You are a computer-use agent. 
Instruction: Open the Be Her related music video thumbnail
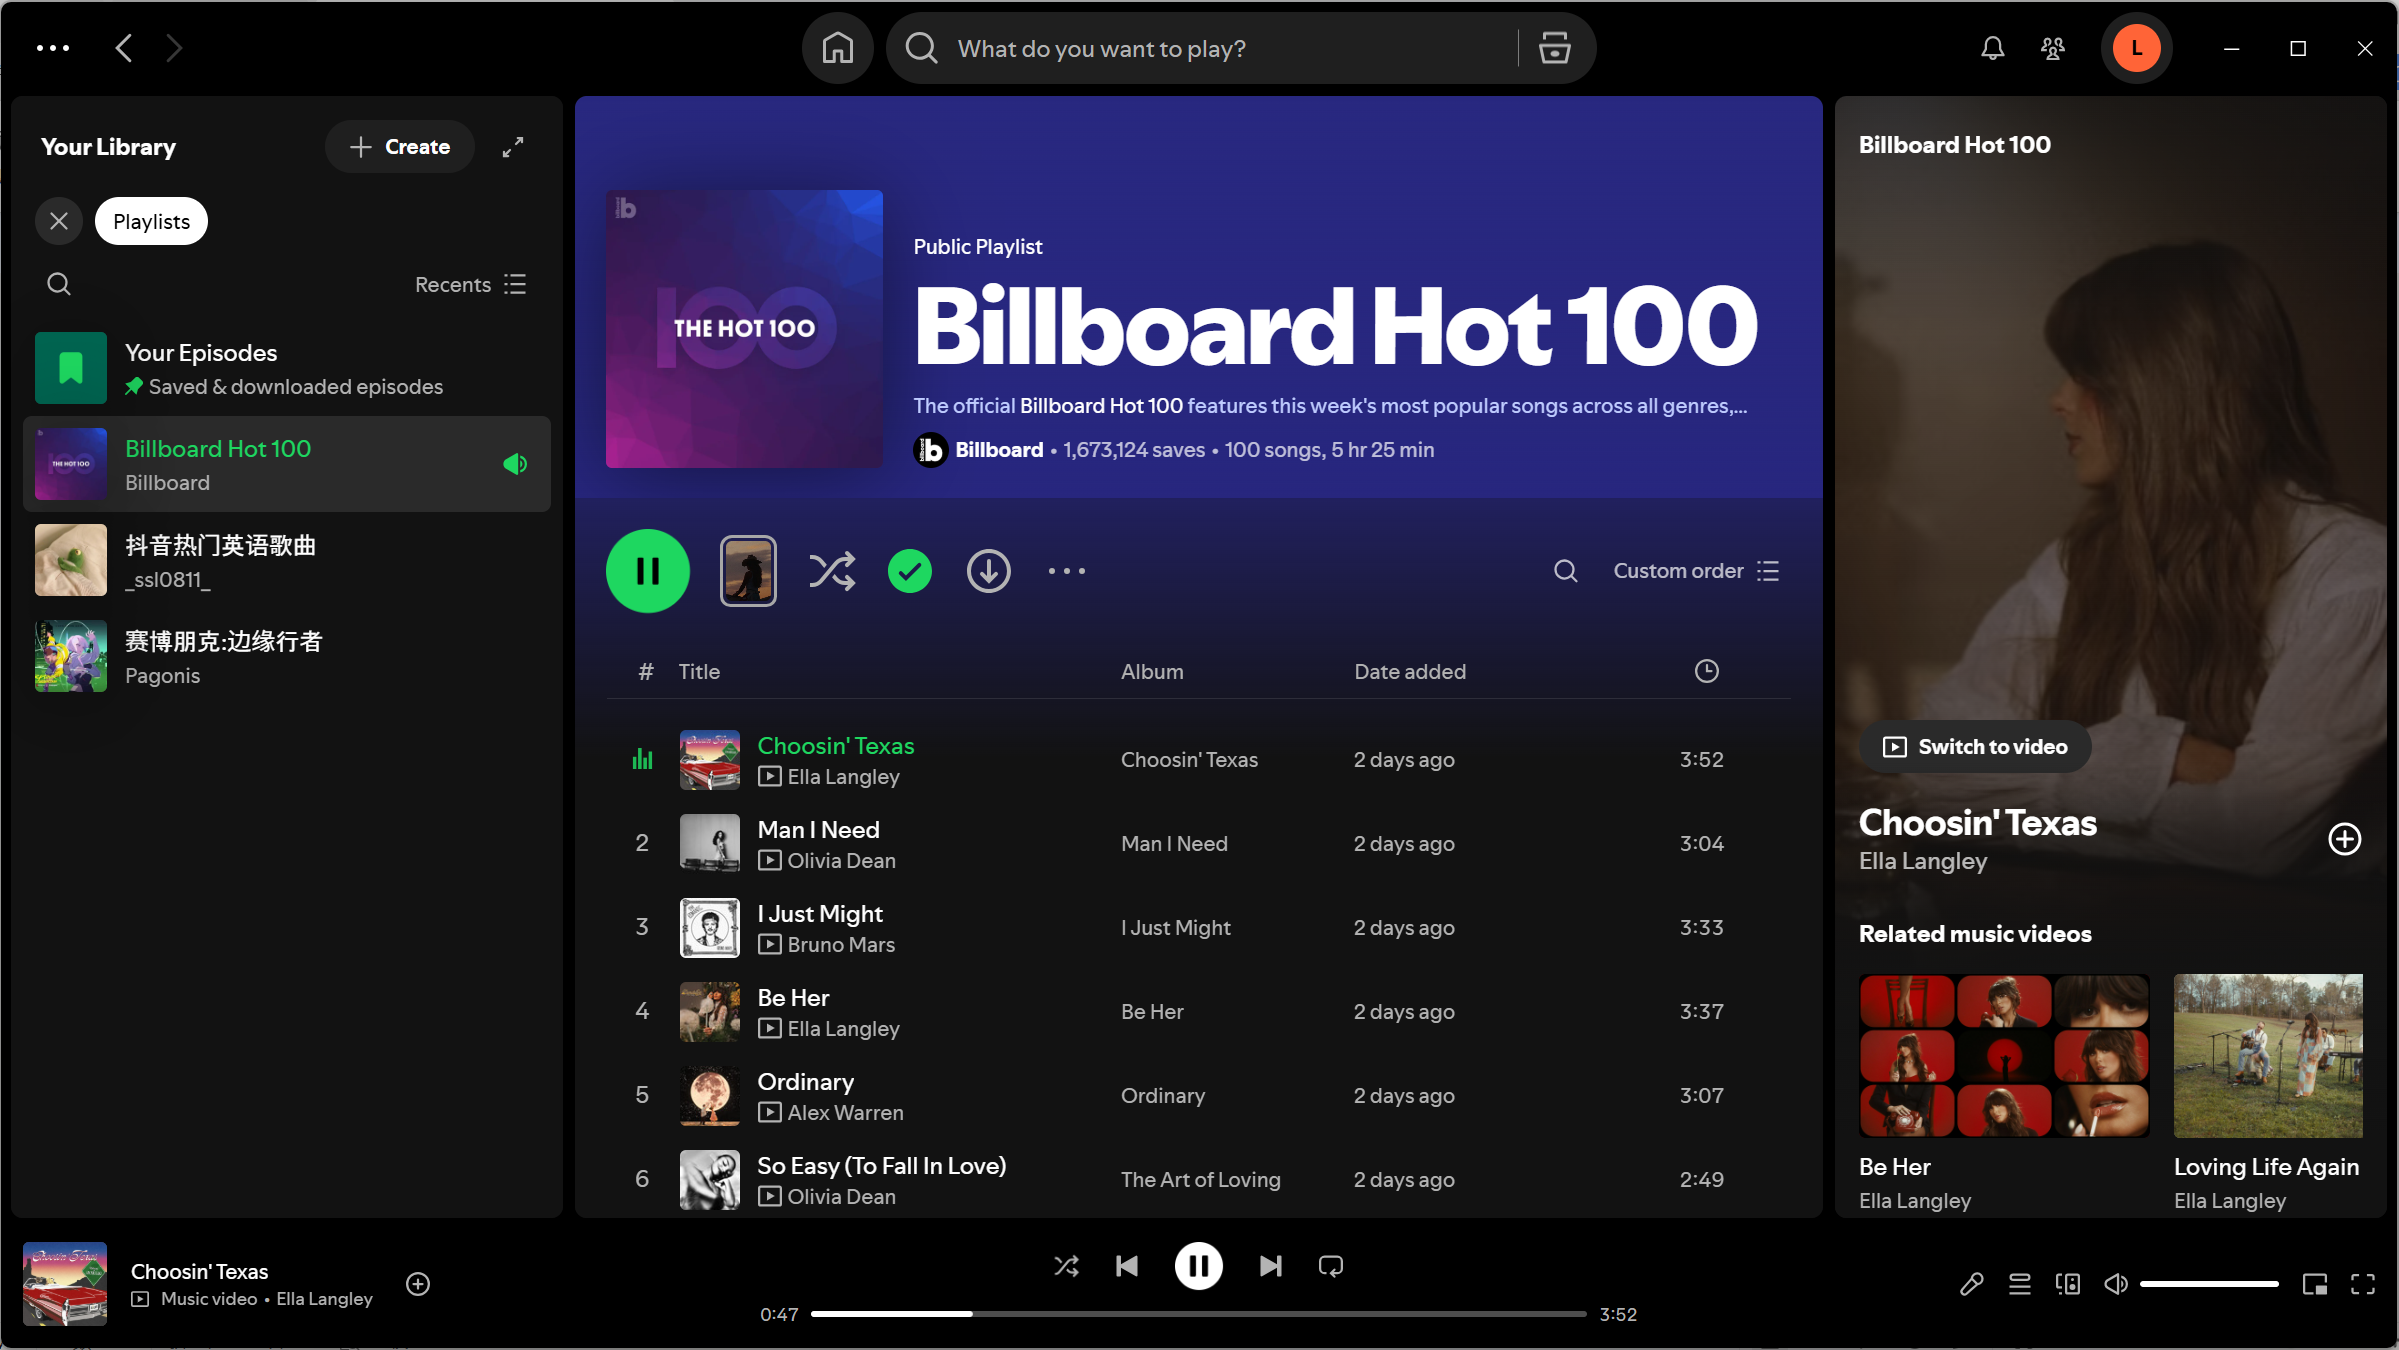pyautogui.click(x=2004, y=1056)
